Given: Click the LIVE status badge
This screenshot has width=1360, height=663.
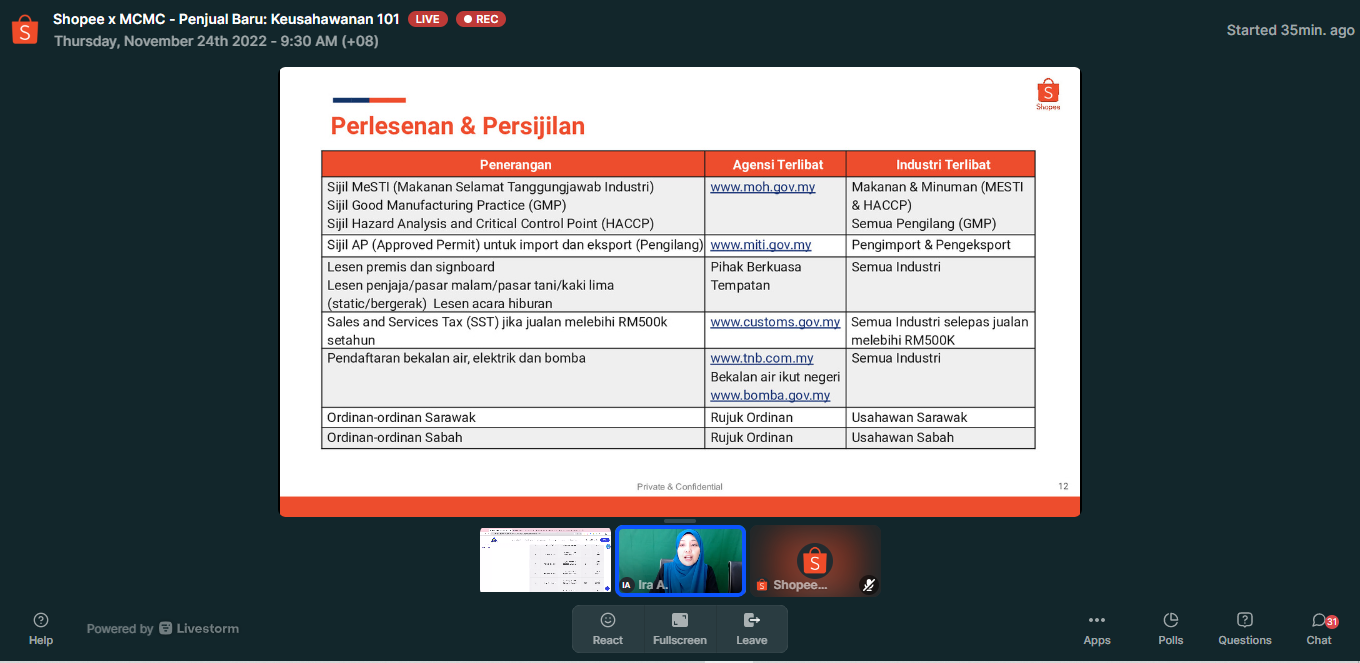Looking at the screenshot, I should click(428, 19).
